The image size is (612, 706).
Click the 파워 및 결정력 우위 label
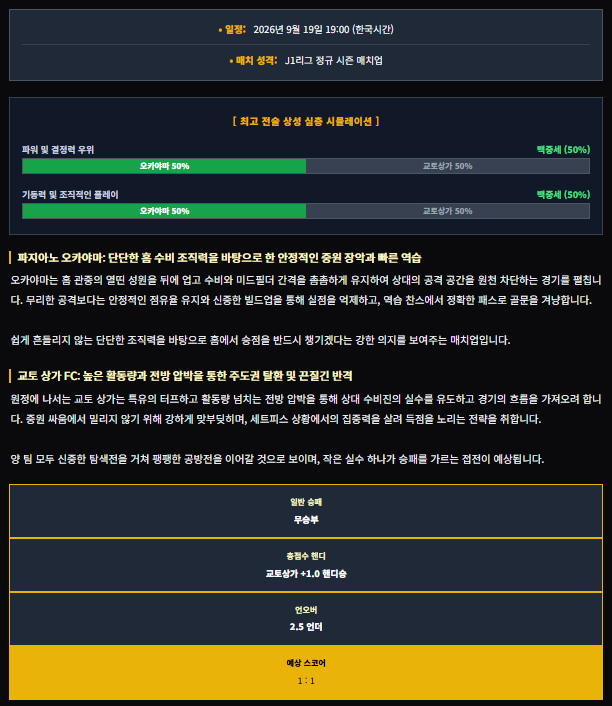[x=58, y=149]
